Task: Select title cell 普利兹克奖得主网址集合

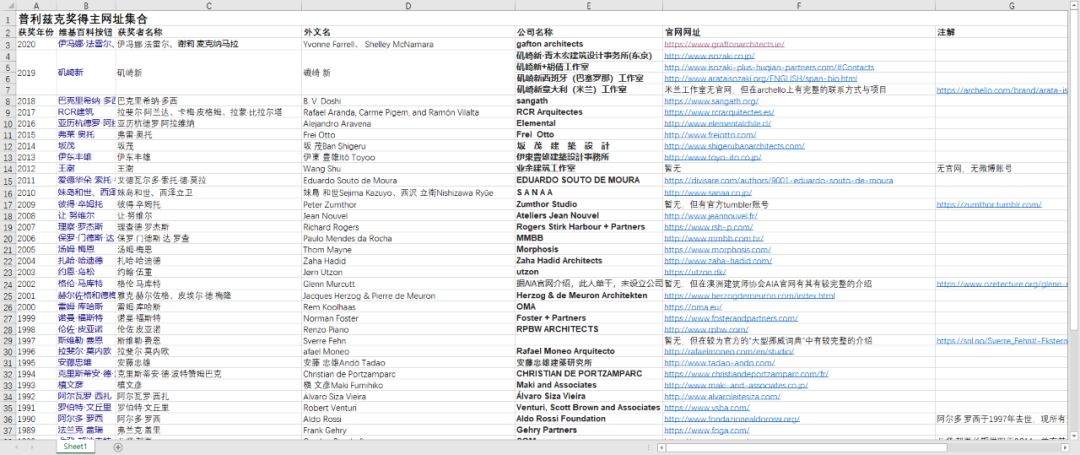Action: pyautogui.click(x=82, y=19)
